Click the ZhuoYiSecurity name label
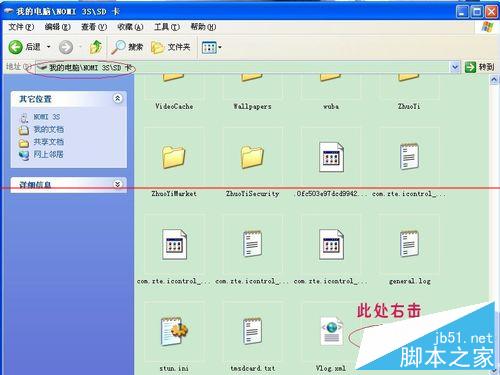 [252, 194]
